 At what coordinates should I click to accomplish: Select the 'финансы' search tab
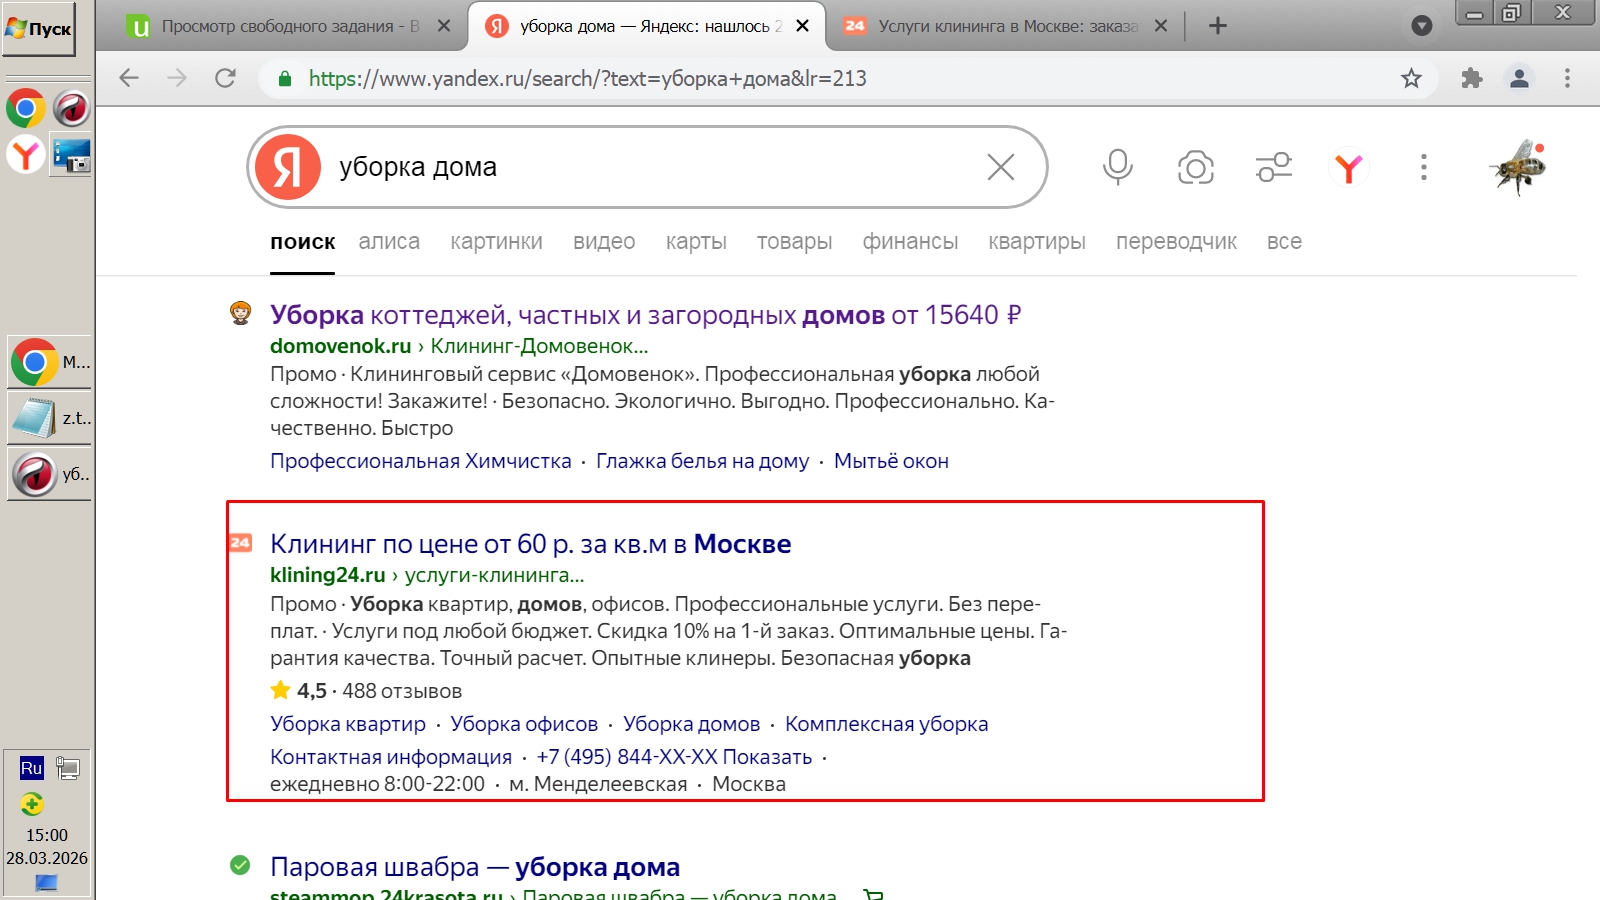pyautogui.click(x=910, y=242)
